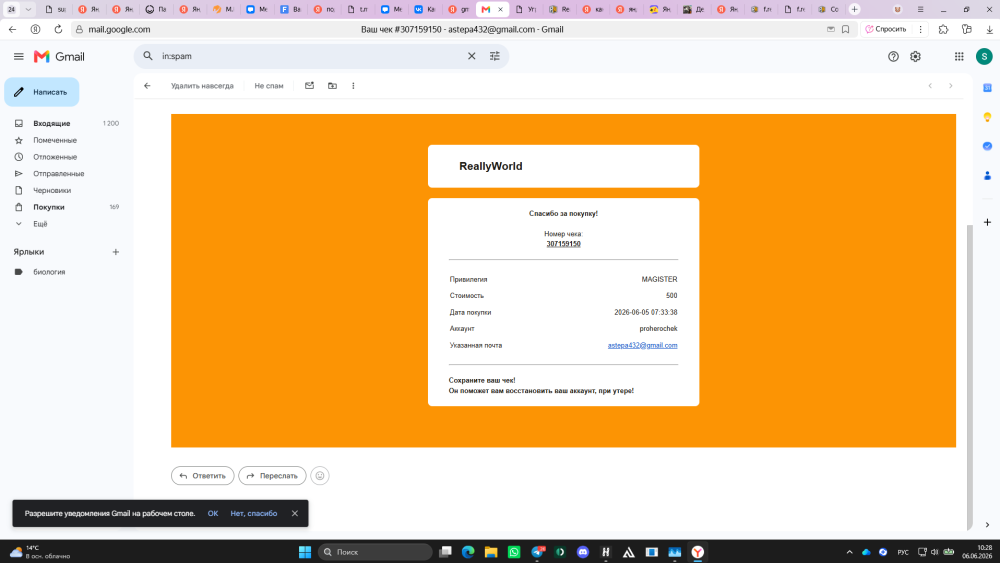Click the mail.google.com address bar

pos(119,29)
